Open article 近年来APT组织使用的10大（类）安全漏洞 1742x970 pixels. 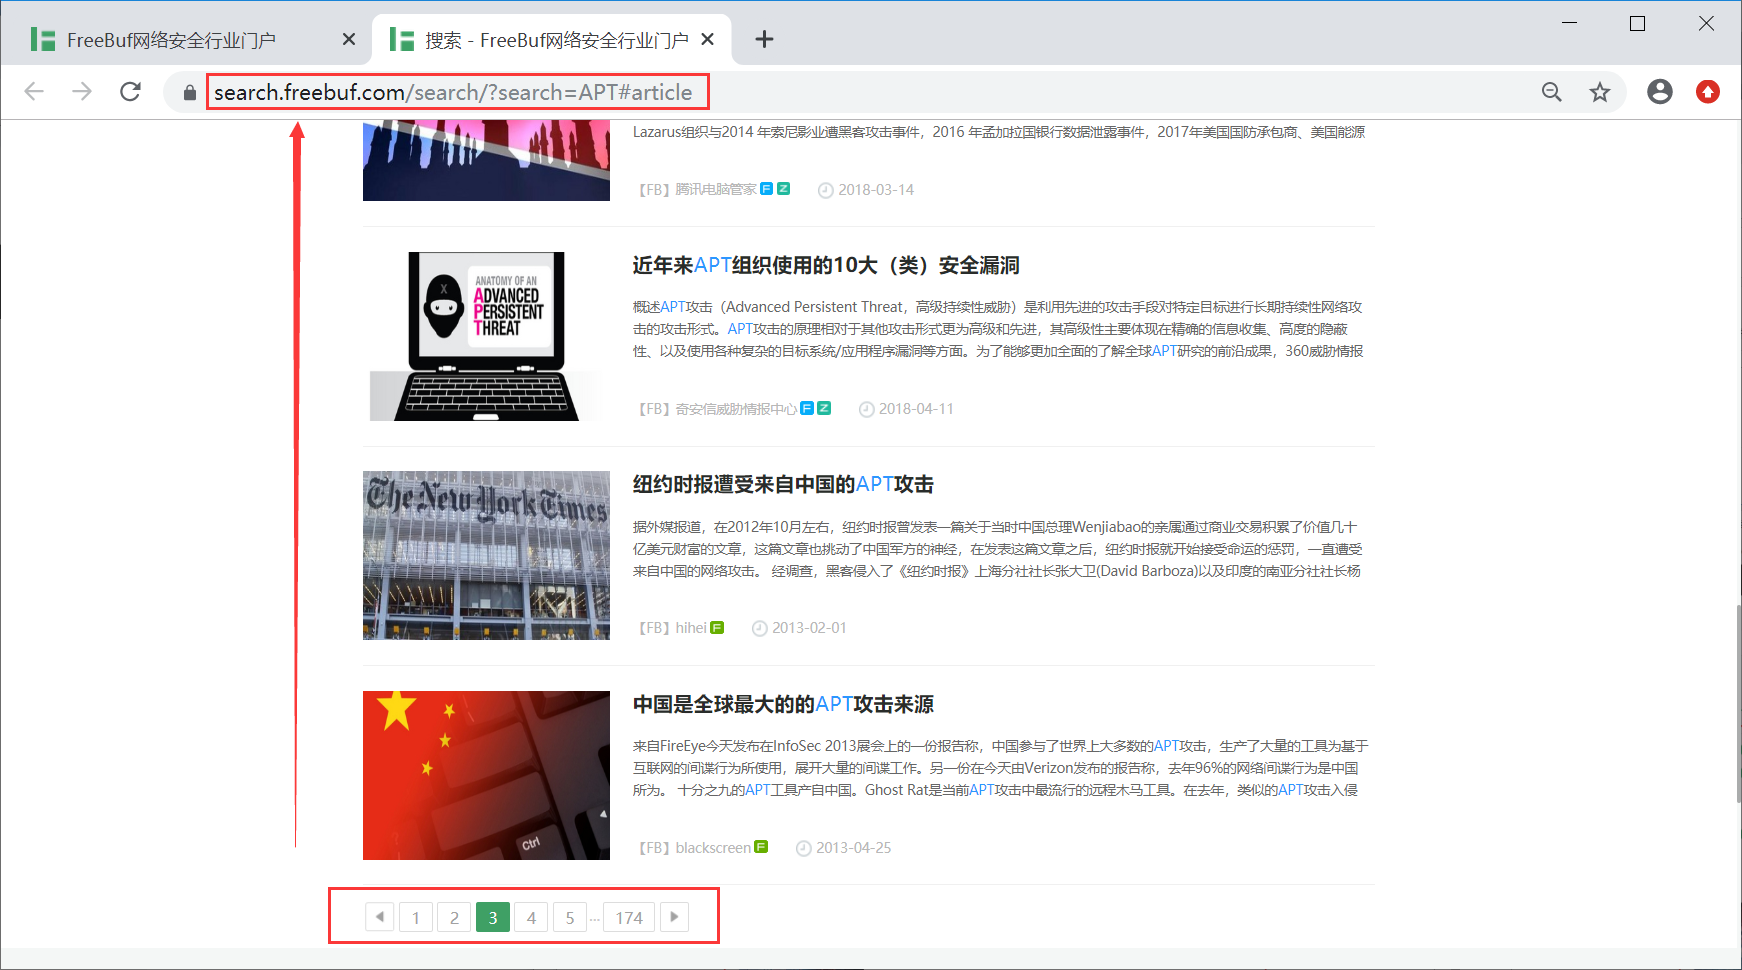[x=826, y=265]
